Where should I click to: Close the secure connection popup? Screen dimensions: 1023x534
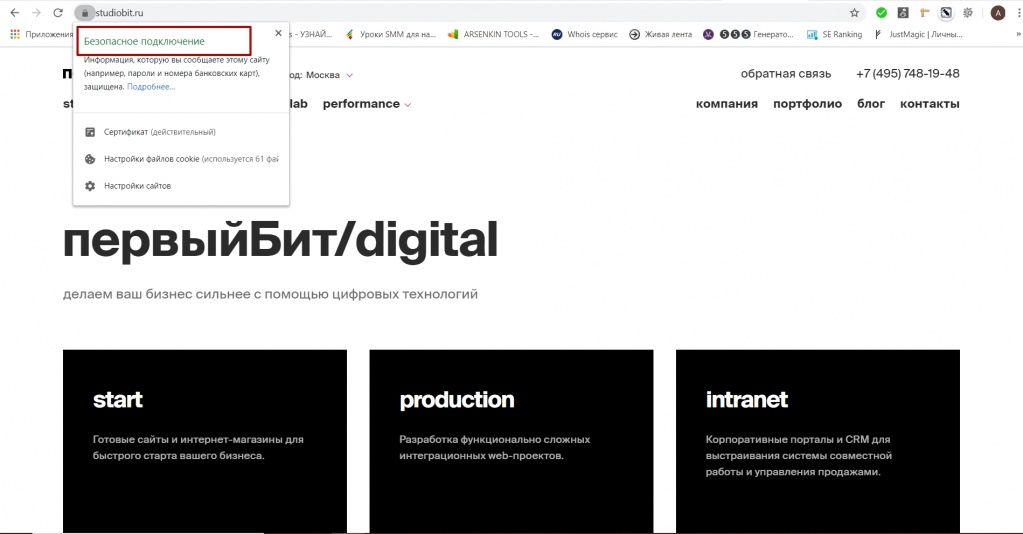(x=278, y=33)
